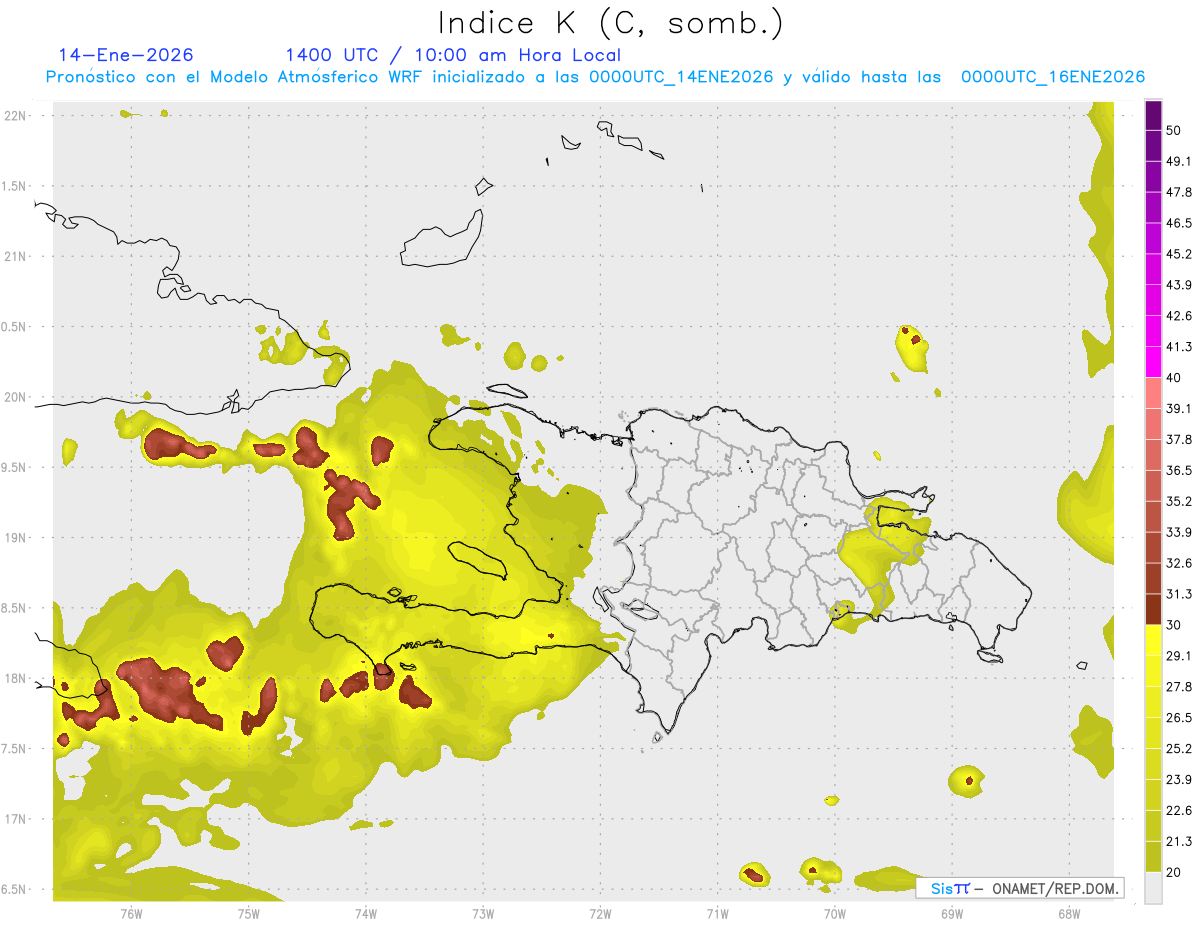The width and height of the screenshot is (1200, 927).
Task: Click latitude label "19N"
Action: click(x=15, y=538)
